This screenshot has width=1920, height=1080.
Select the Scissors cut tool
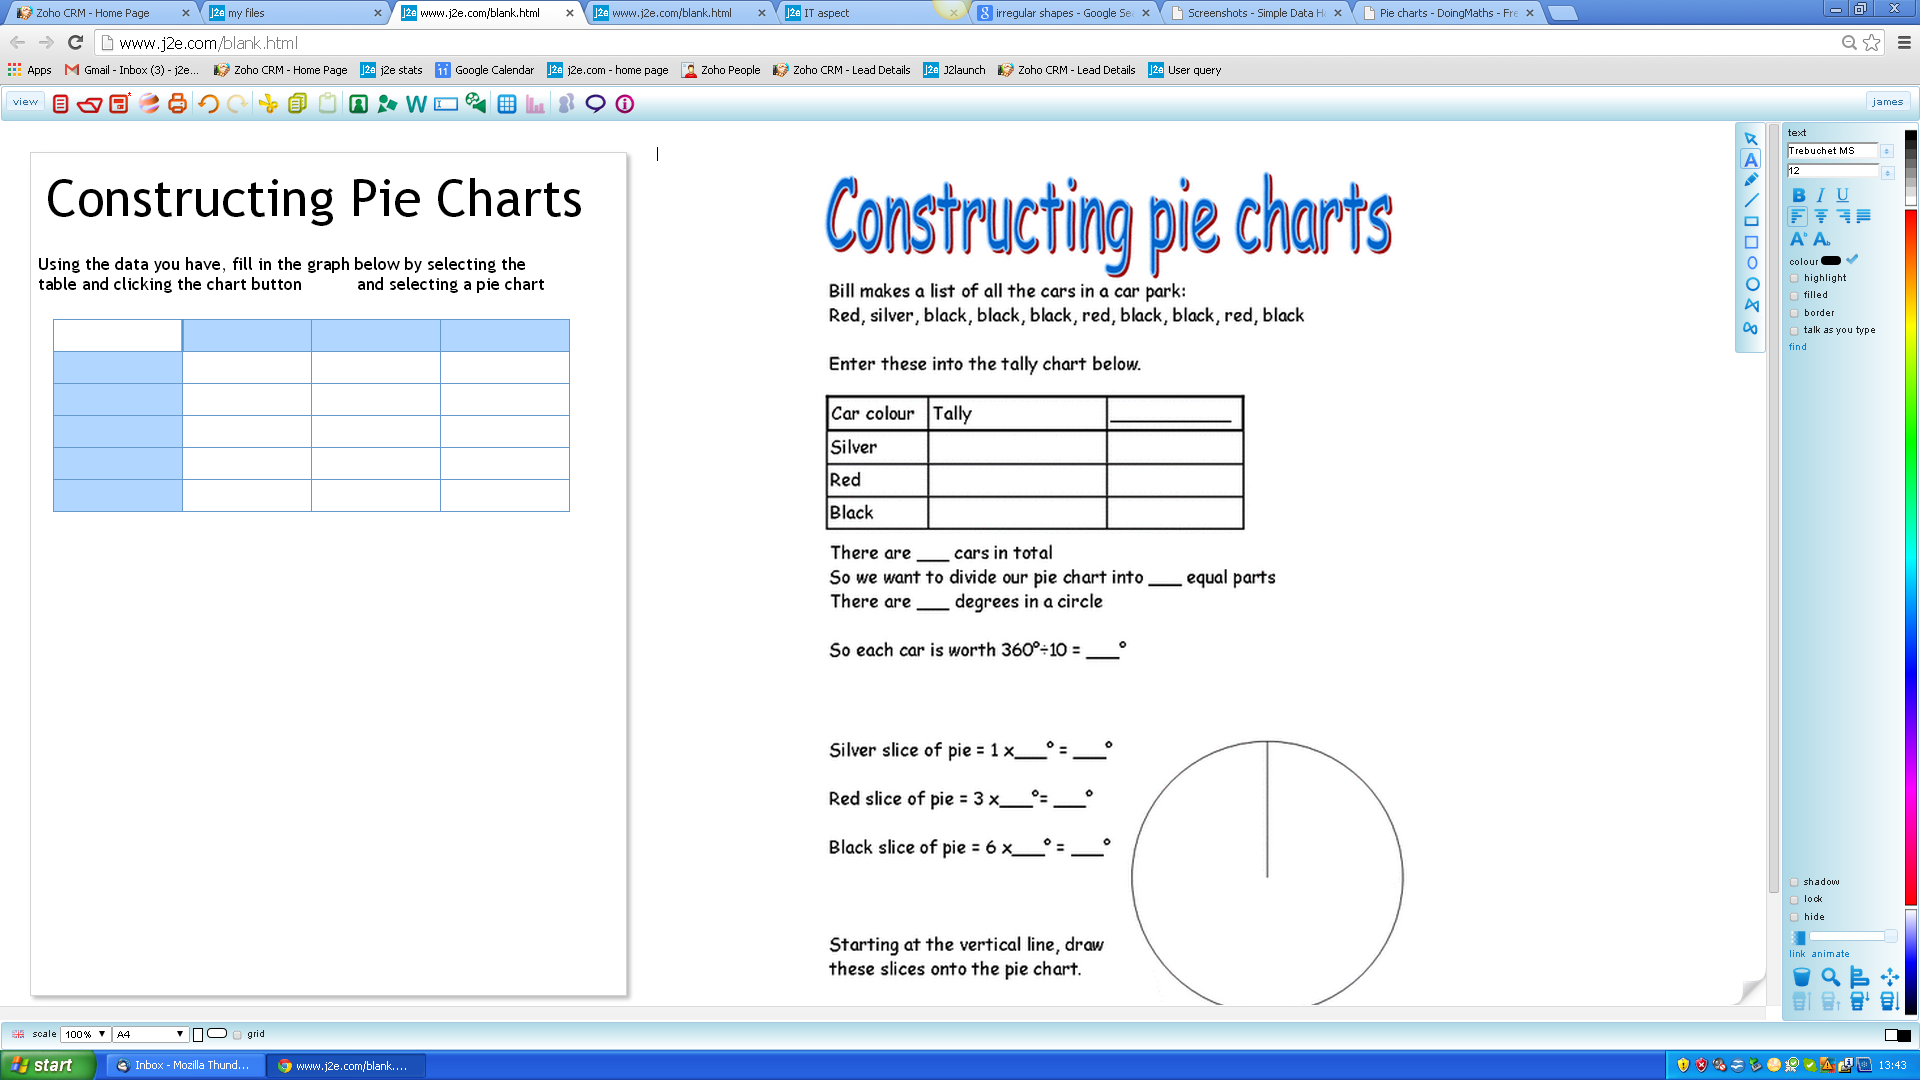[x=268, y=103]
